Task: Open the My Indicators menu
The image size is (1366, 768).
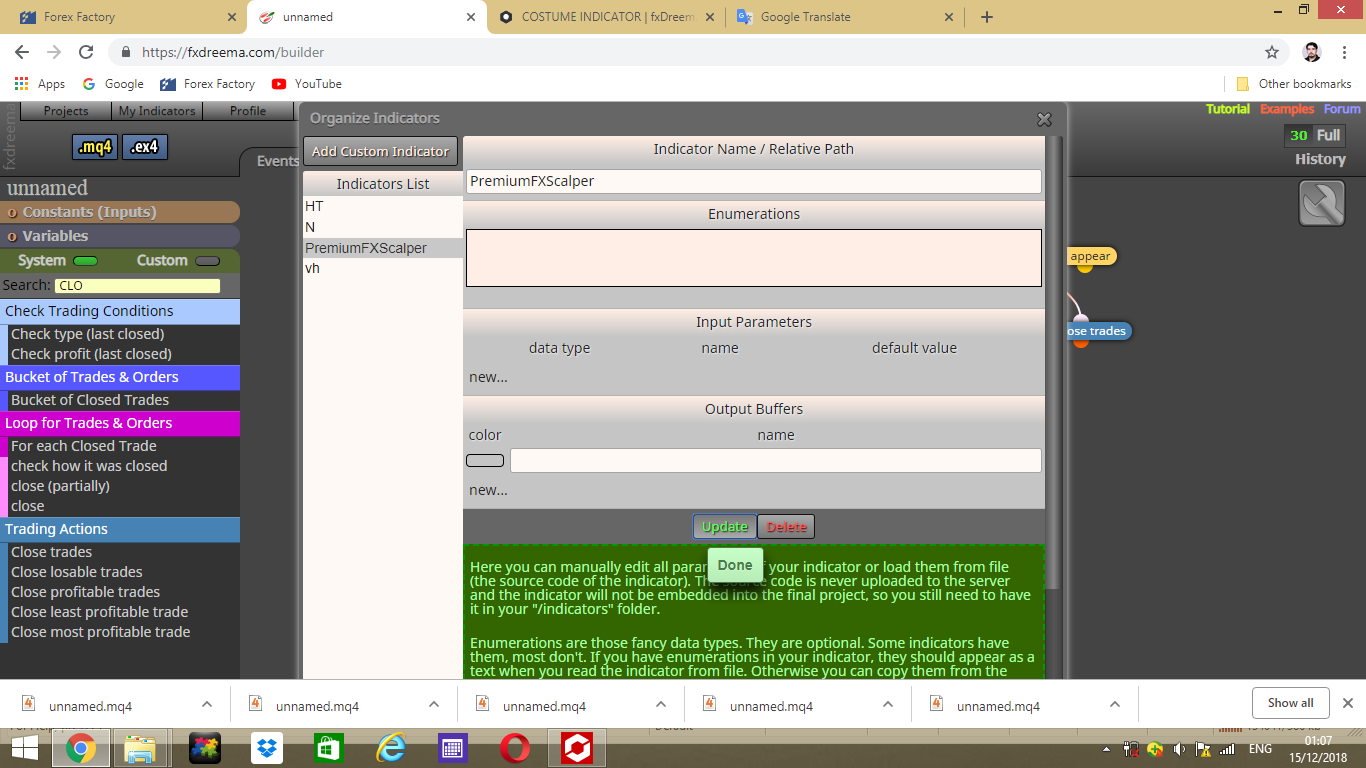Action: pos(157,111)
